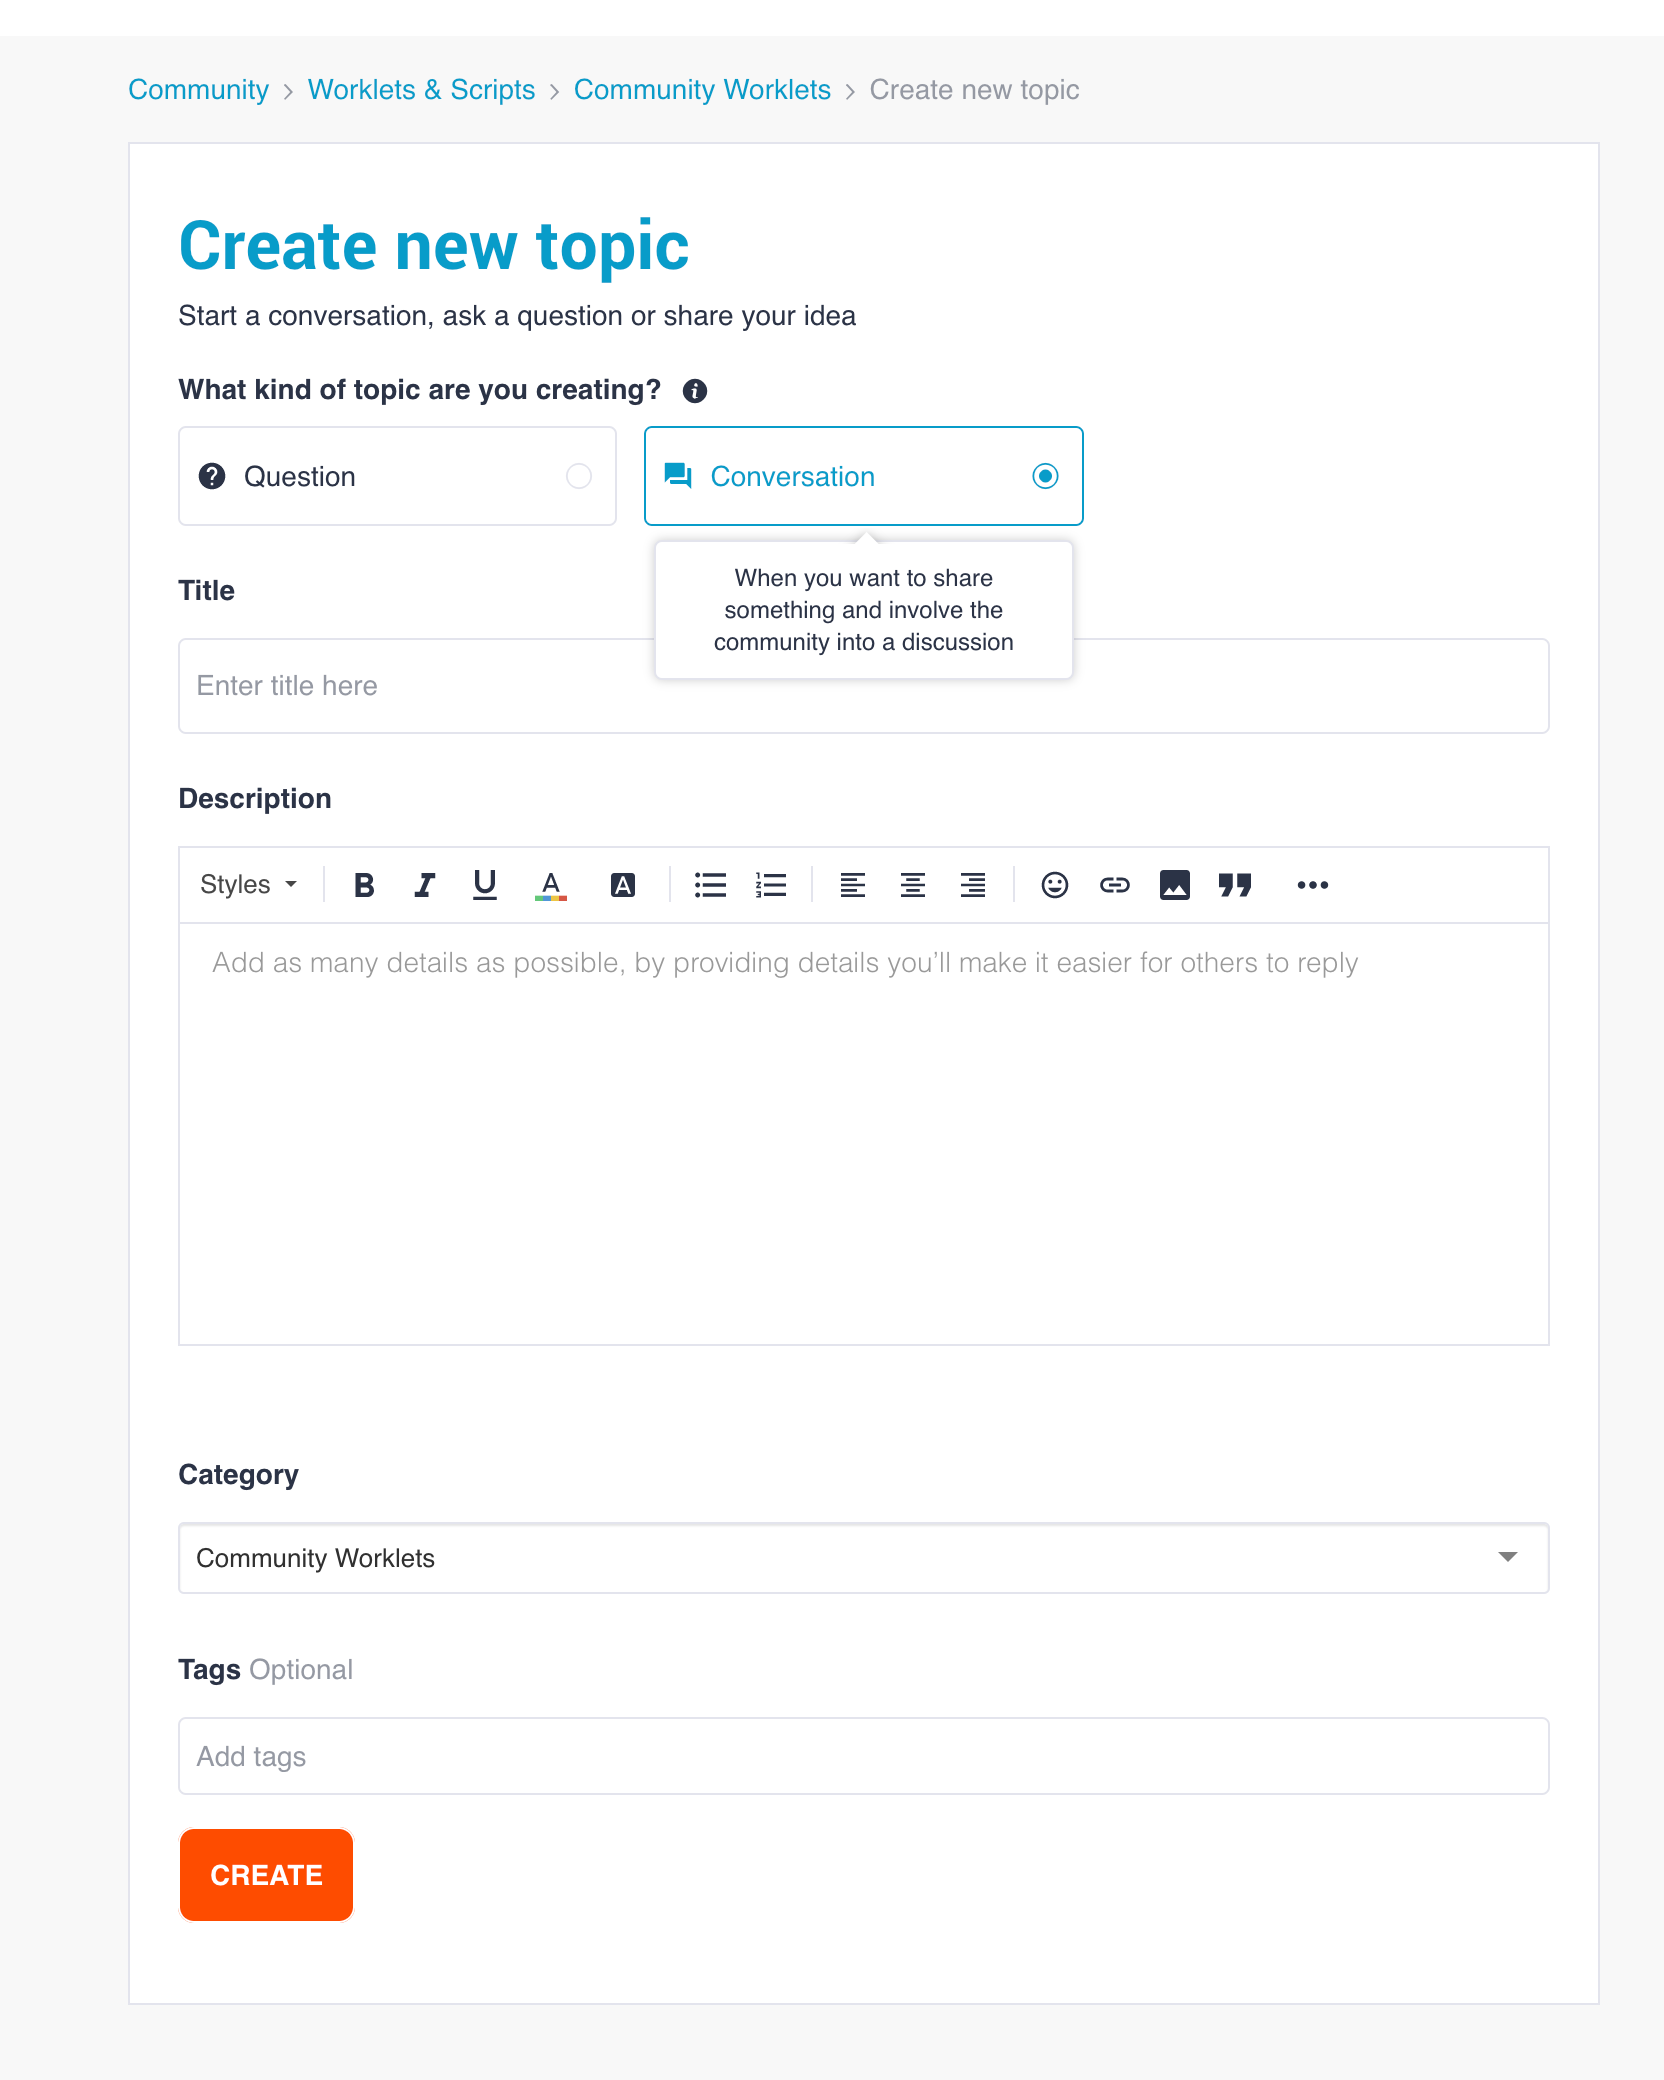1664x2080 pixels.
Task: Insert a numbered list
Action: pyautogui.click(x=771, y=885)
